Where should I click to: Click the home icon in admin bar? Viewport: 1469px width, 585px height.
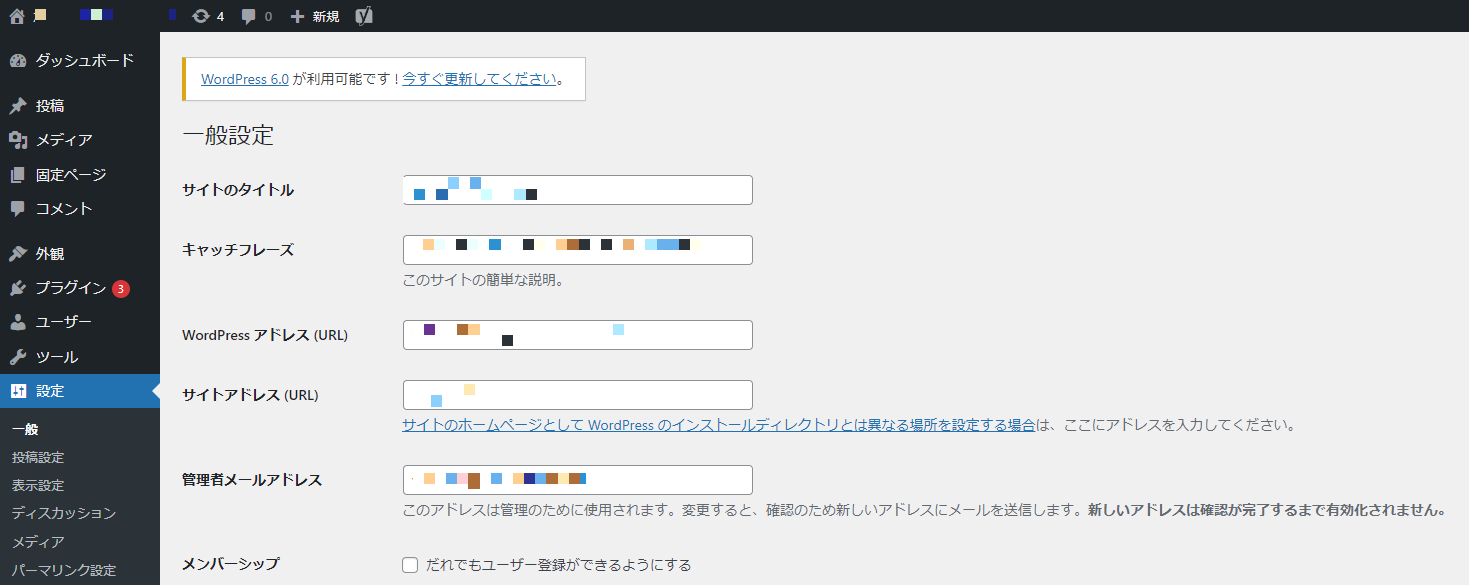[x=17, y=16]
